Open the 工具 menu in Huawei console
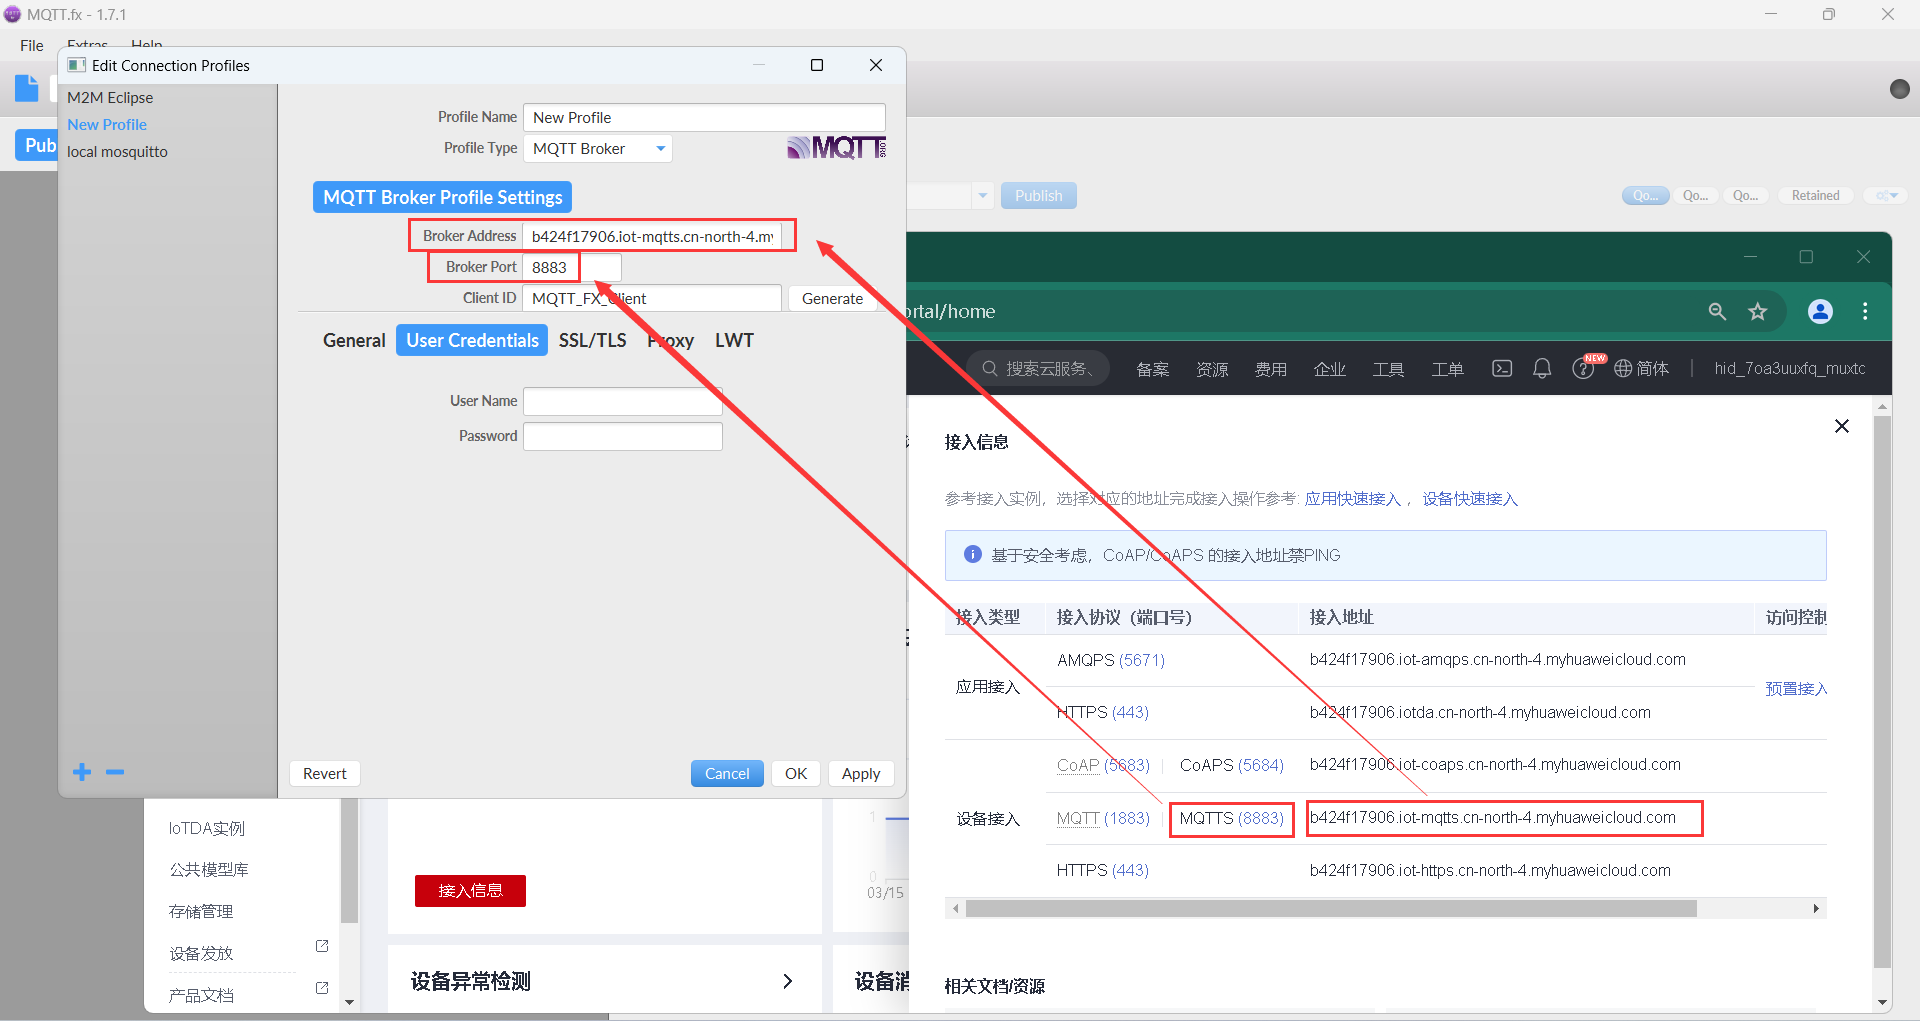 click(x=1388, y=369)
